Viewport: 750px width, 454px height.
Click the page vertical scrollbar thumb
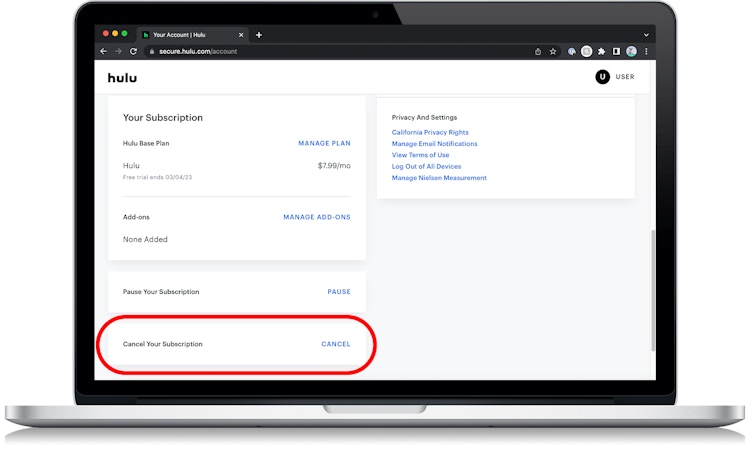click(x=653, y=290)
